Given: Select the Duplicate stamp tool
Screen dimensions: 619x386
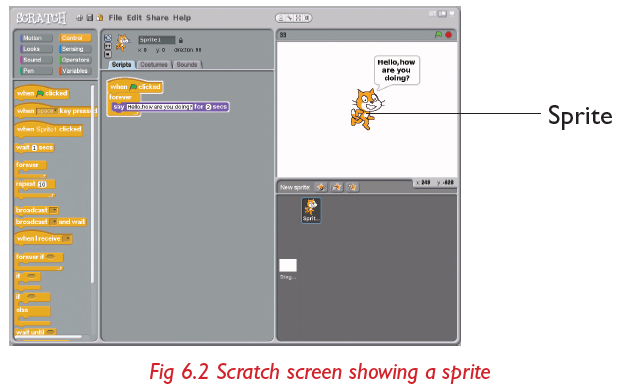Looking at the screenshot, I should [280, 18].
